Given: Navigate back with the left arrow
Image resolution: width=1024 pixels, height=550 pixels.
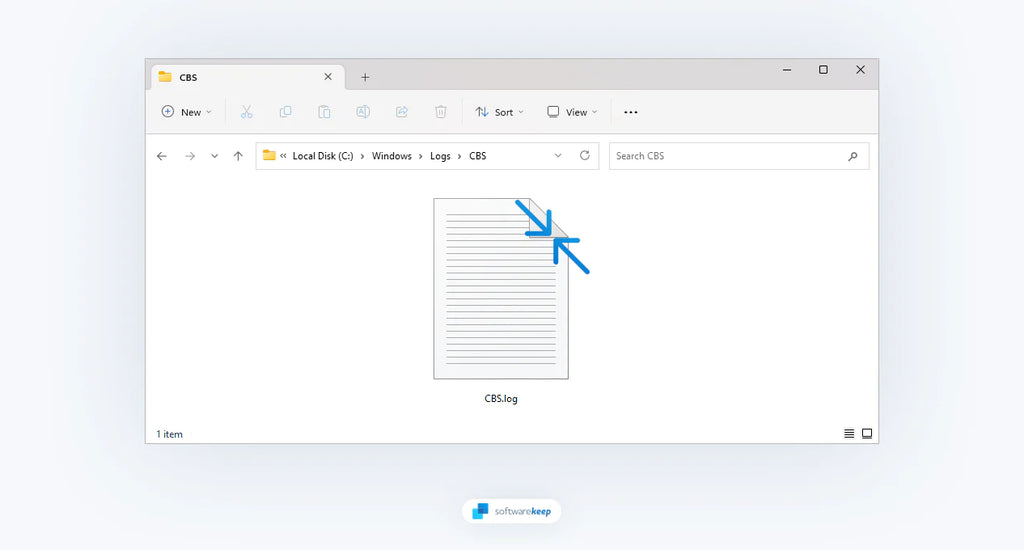Looking at the screenshot, I should pos(162,156).
